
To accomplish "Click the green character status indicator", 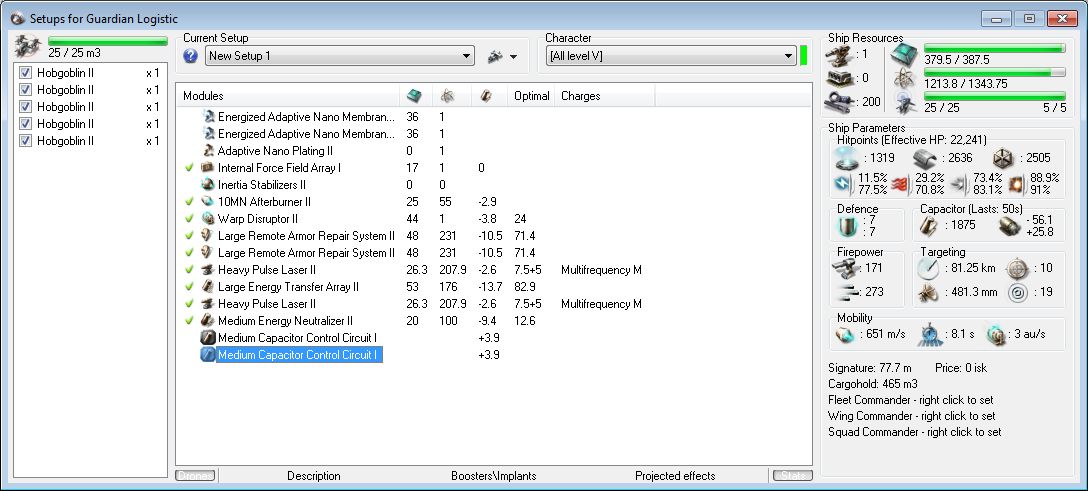I will coord(804,56).
